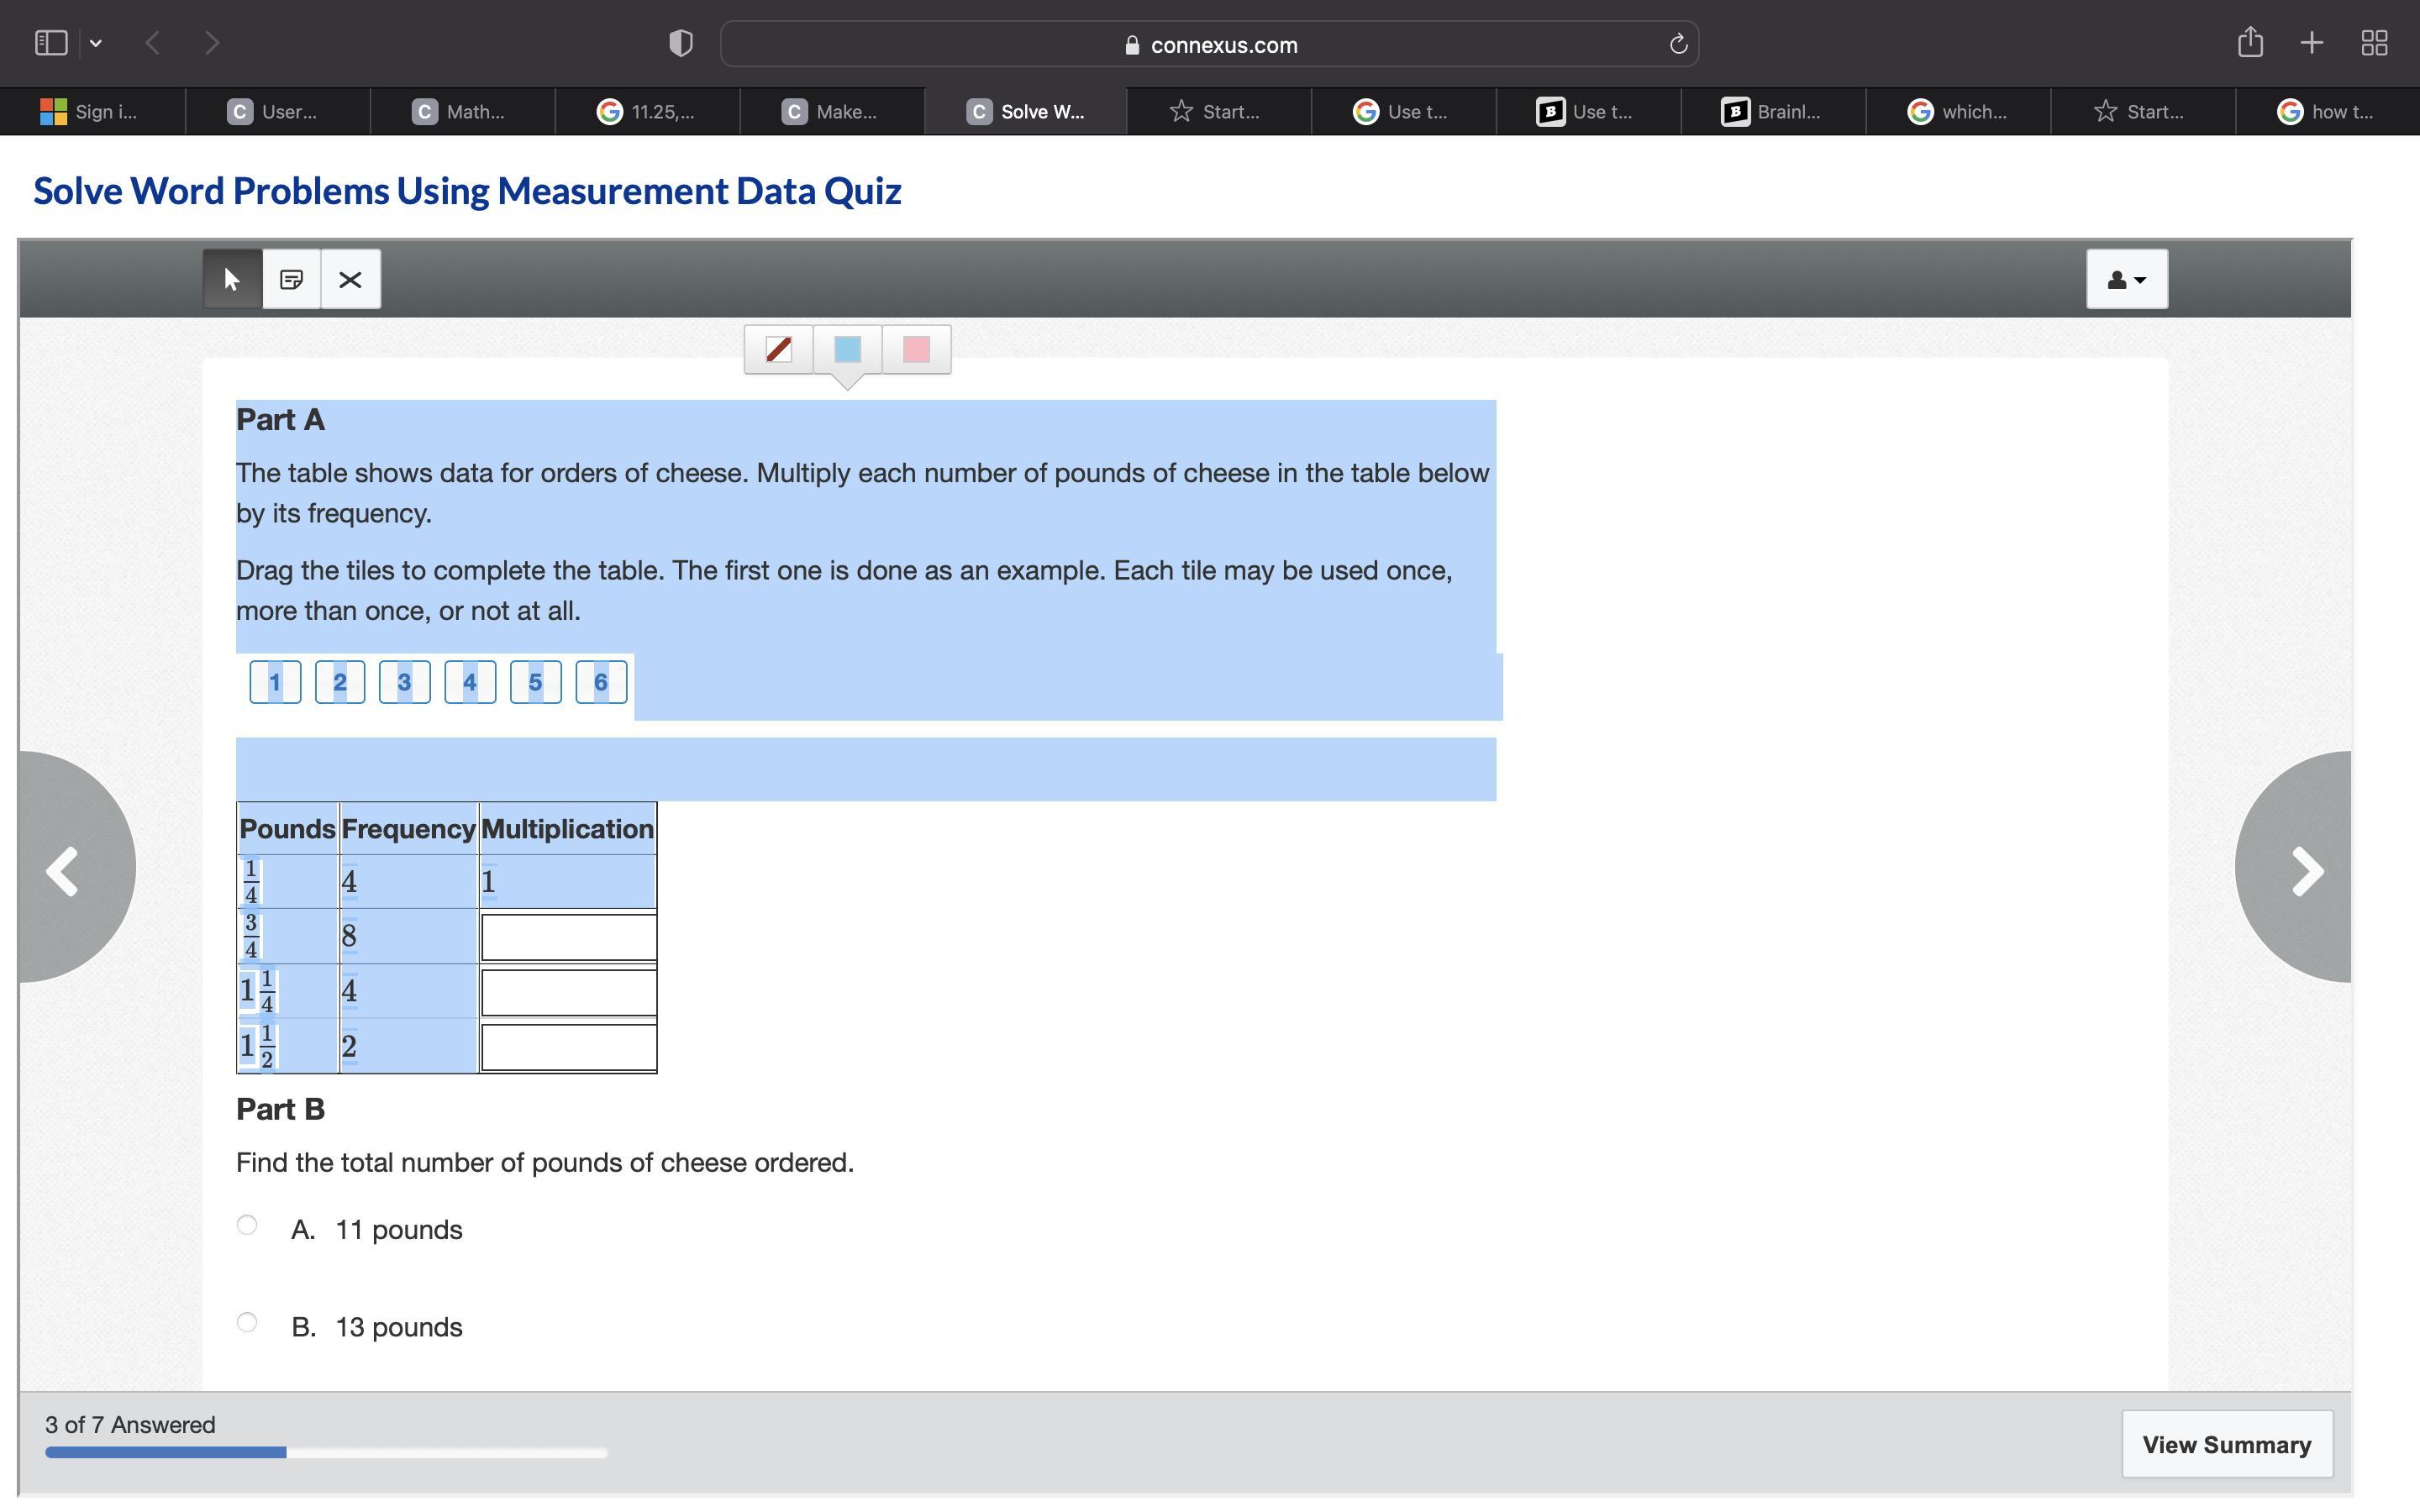Screen dimensions: 2420x1512
Task: Select the pointer cursor tool
Action: [x=232, y=279]
